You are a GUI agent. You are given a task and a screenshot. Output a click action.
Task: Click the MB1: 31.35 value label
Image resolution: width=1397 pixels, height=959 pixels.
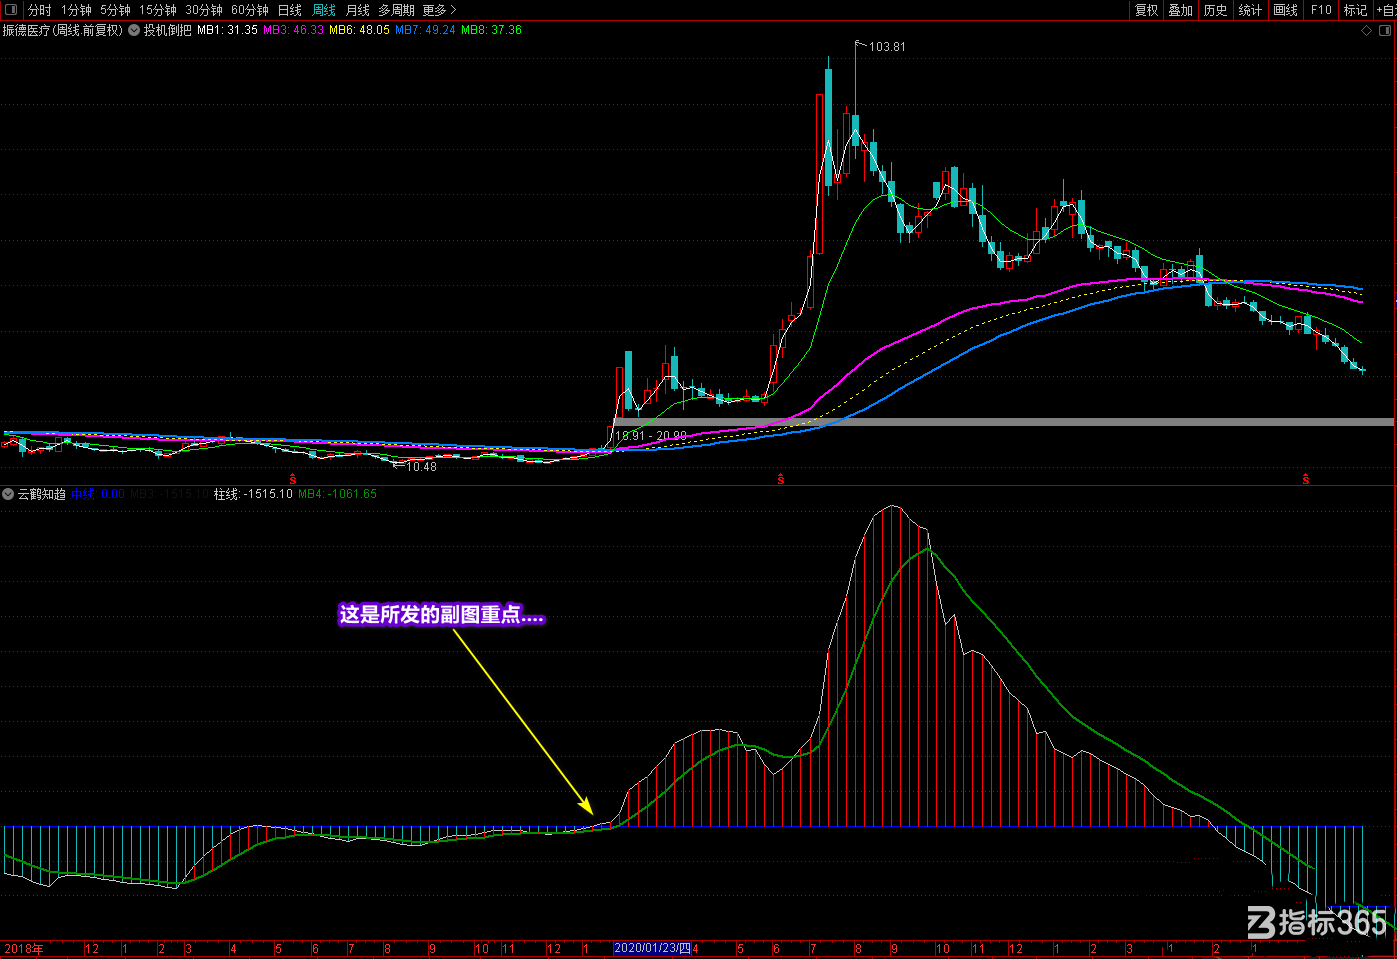point(227,30)
